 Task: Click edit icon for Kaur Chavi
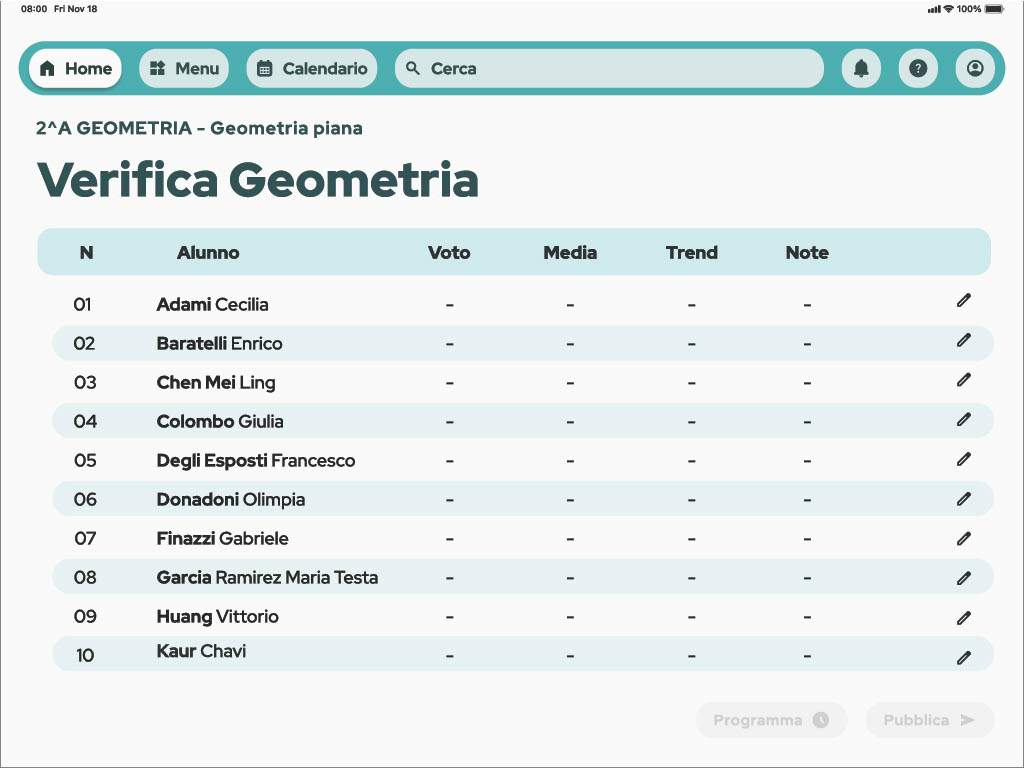(x=963, y=657)
